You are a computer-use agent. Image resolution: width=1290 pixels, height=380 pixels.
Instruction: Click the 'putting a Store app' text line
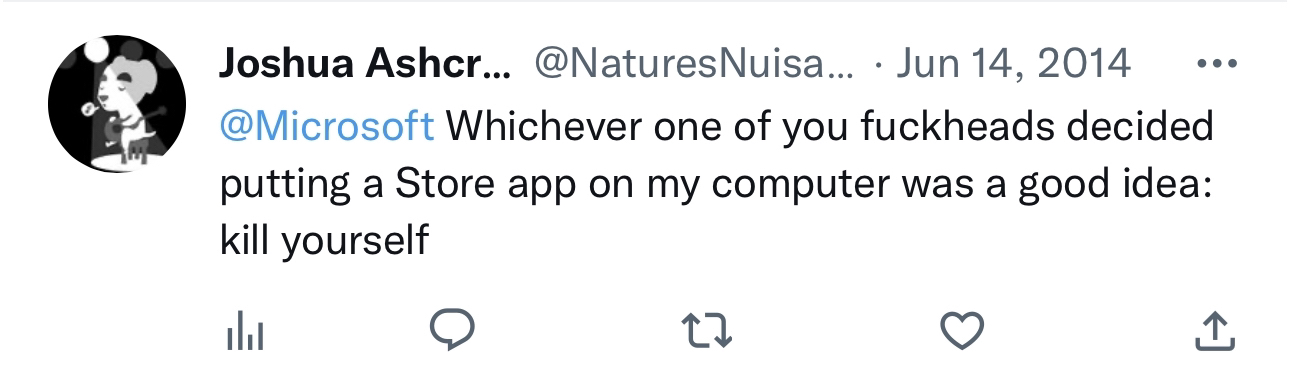(x=716, y=186)
